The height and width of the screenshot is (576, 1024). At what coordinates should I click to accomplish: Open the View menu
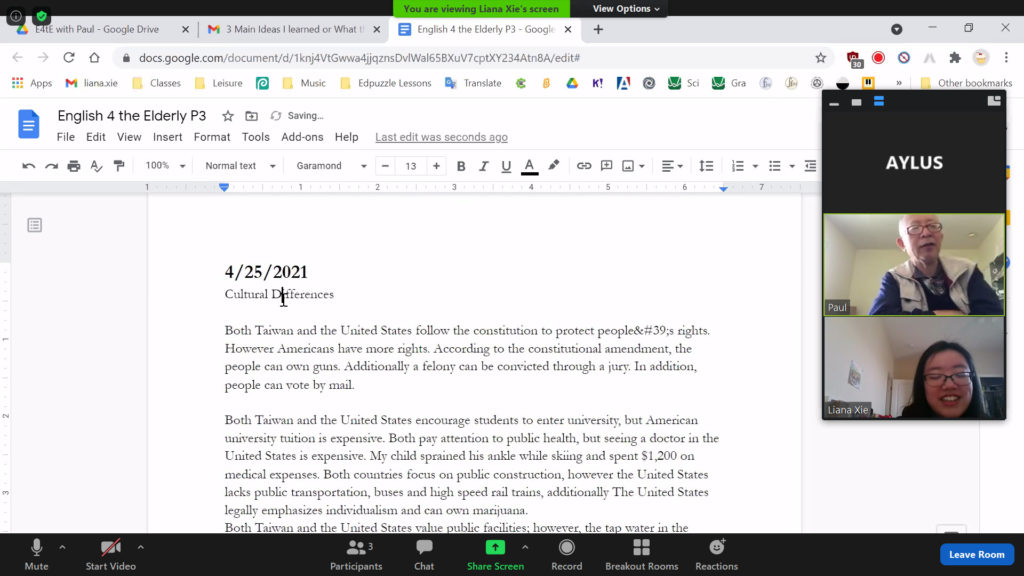click(x=129, y=137)
